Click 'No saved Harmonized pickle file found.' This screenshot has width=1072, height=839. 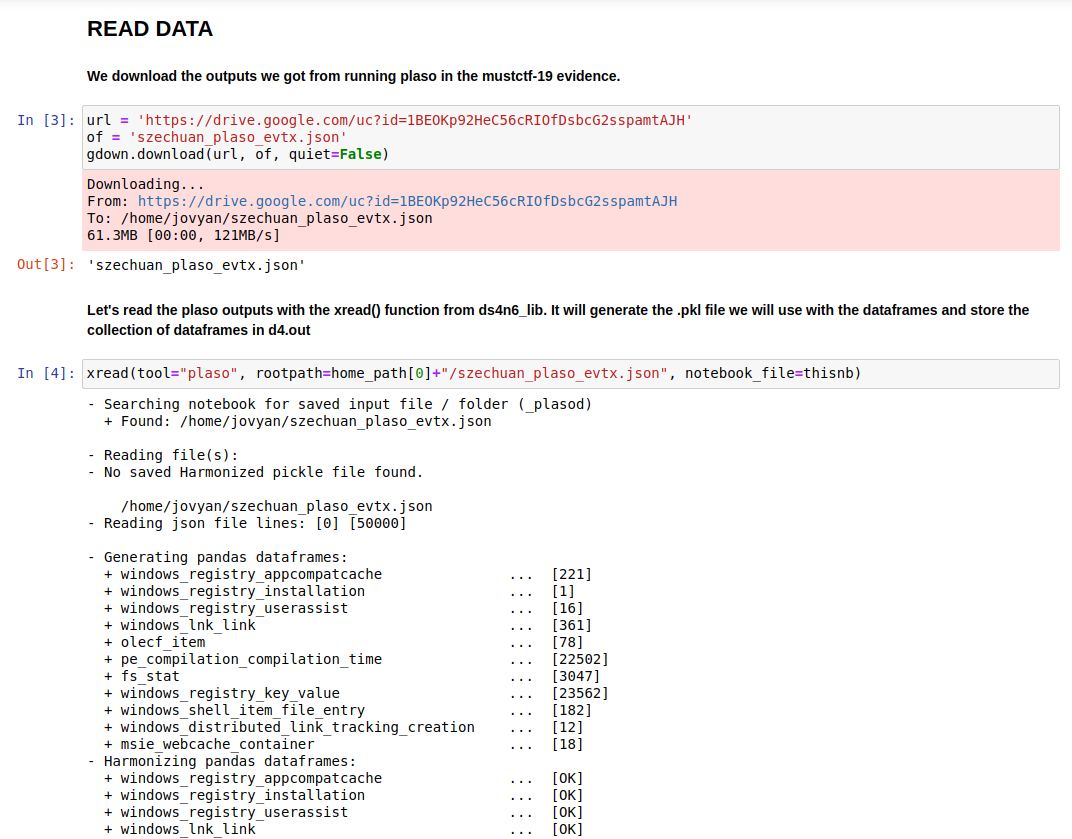[255, 472]
